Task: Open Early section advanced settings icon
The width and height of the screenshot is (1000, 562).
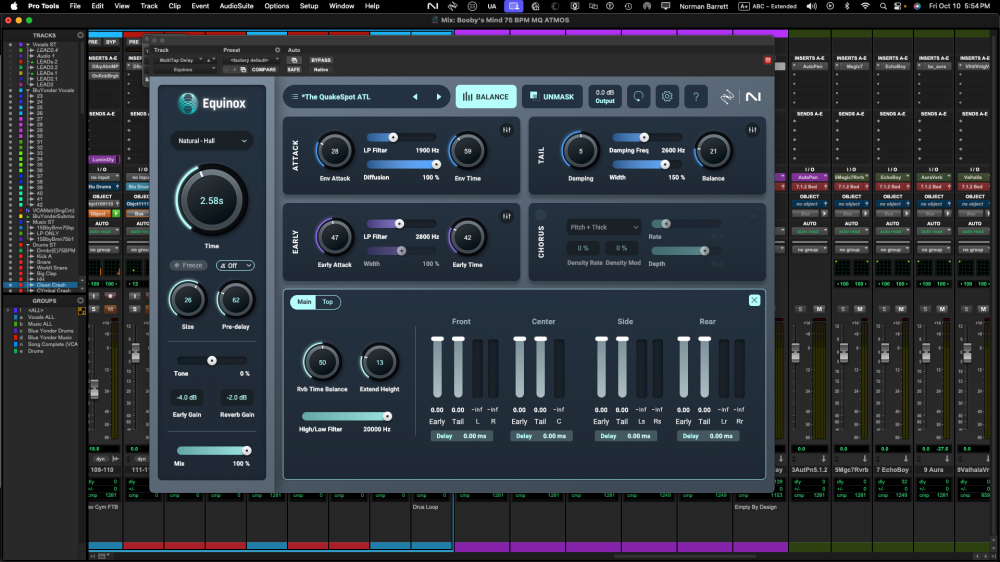Action: click(x=506, y=216)
